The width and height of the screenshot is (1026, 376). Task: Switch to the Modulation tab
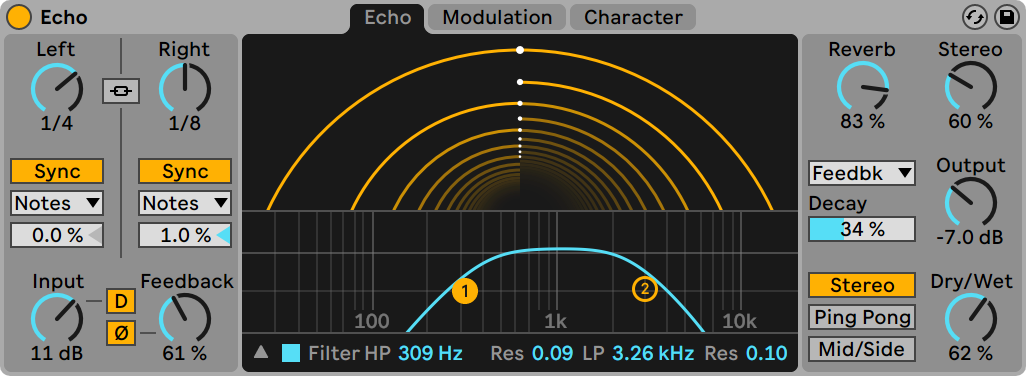497,17
